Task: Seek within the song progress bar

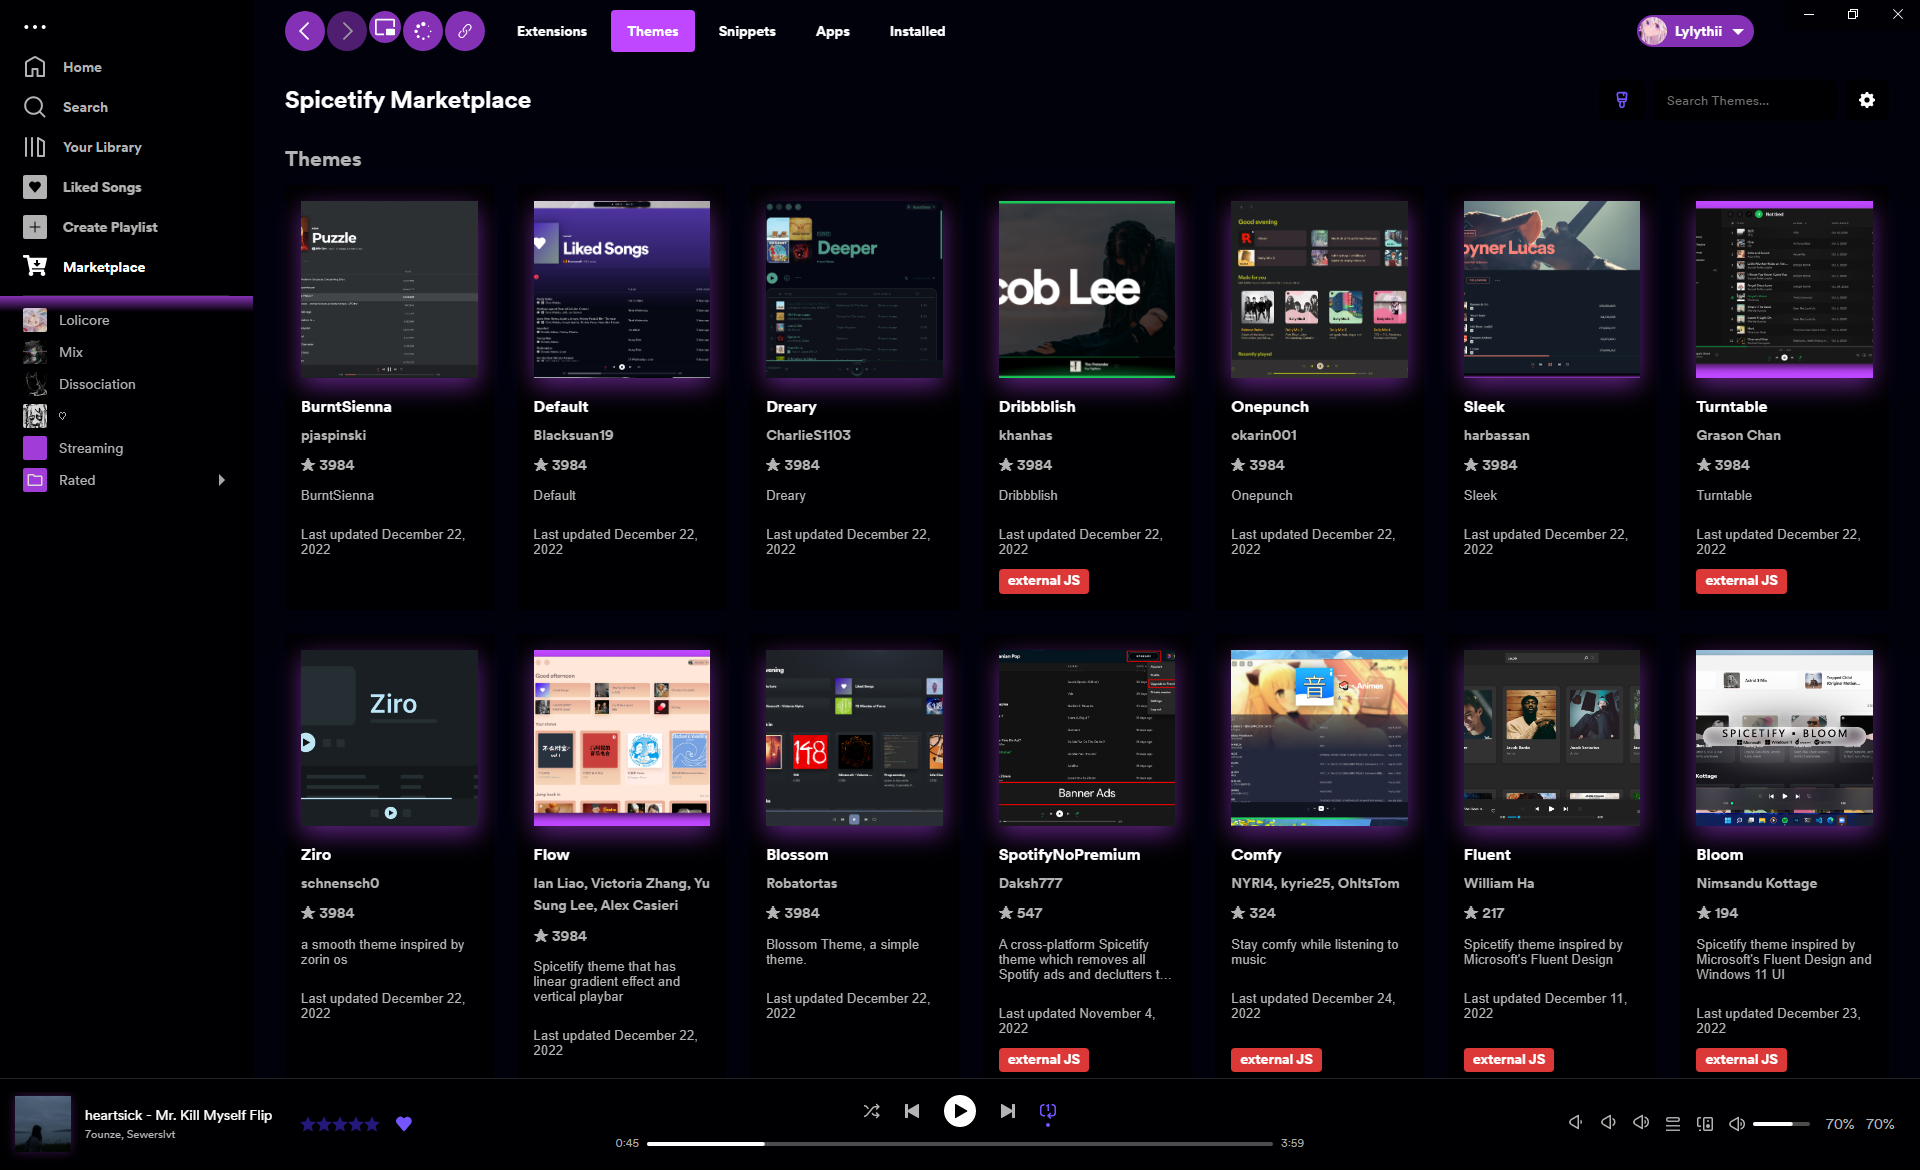Action: (960, 1143)
